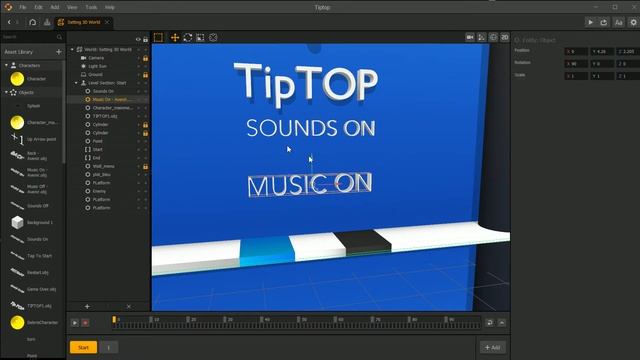Toggle the 2D view button
This screenshot has width=640, height=360.
point(505,38)
